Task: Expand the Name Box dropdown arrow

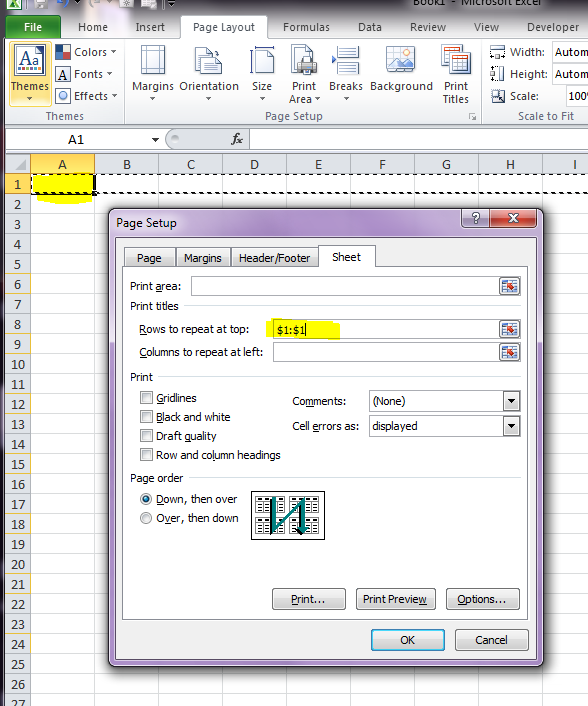Action: 155,140
